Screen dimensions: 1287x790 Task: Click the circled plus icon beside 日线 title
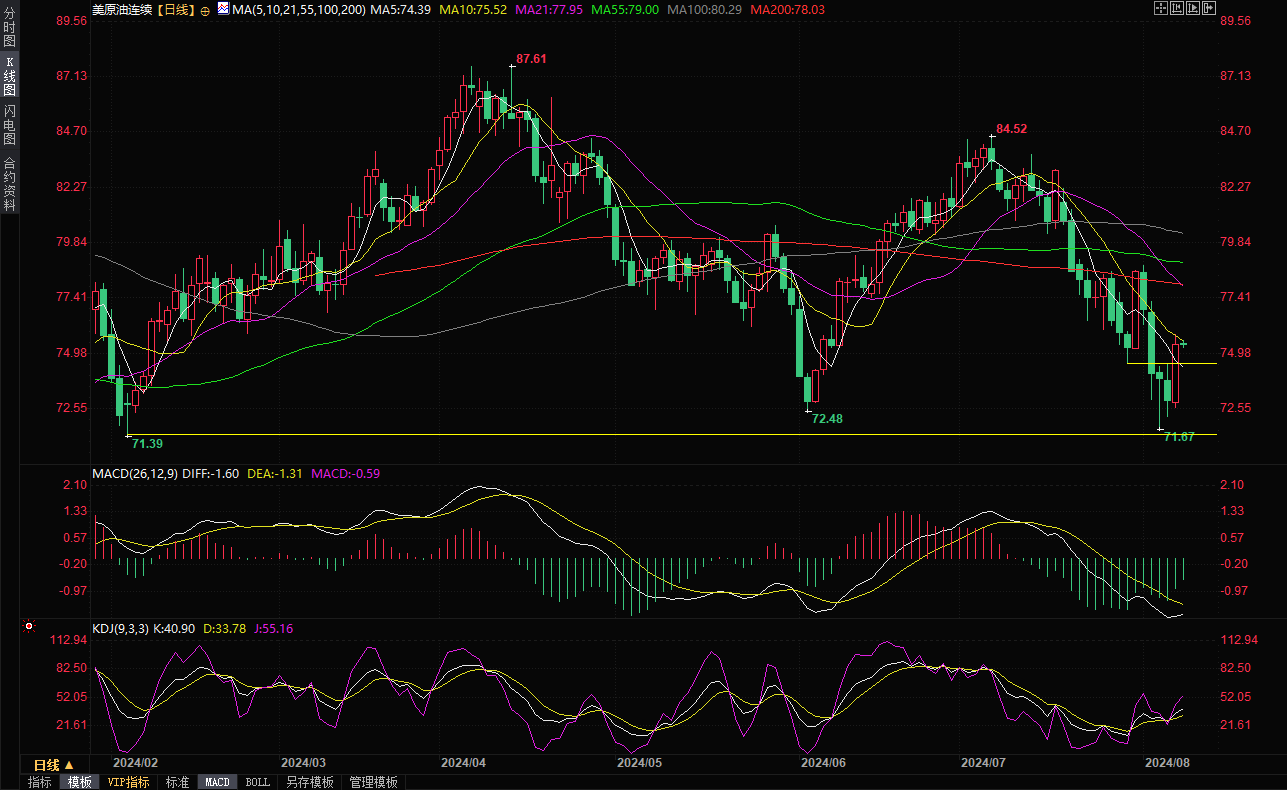[205, 10]
